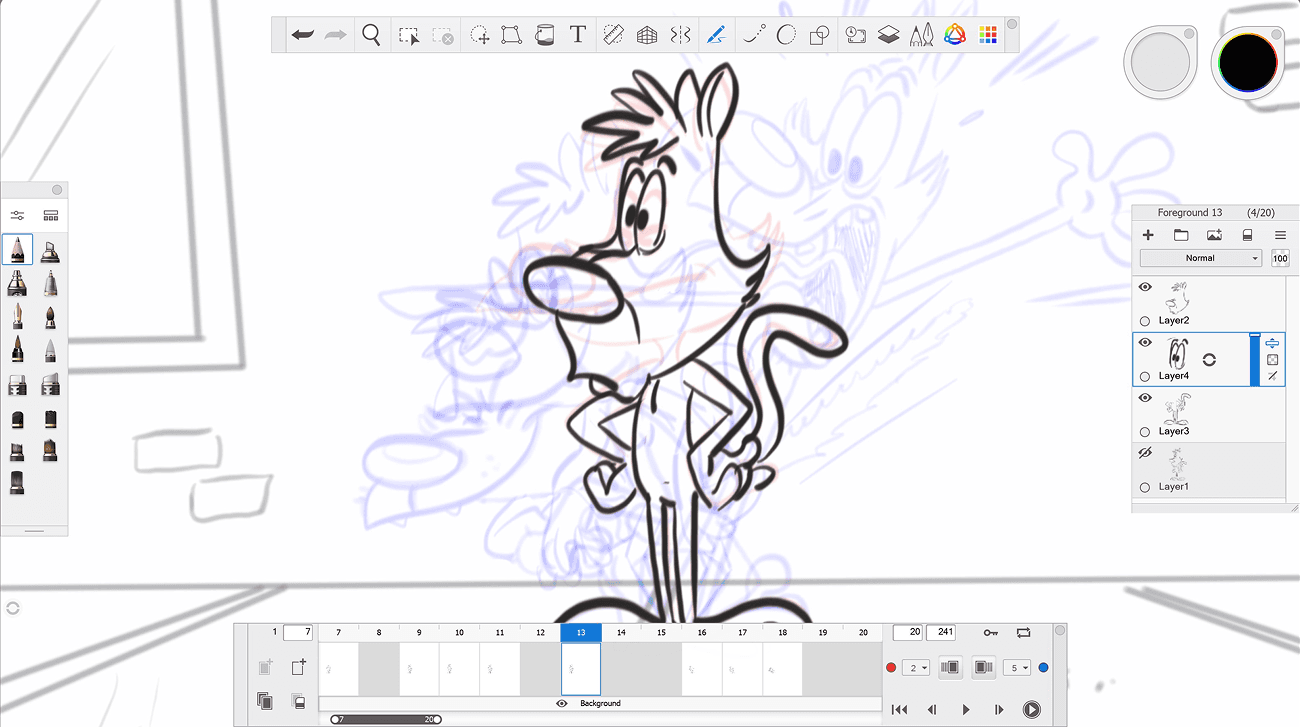Select the Transform/Distort tool
Viewport: 1300px width, 727px height.
point(511,35)
